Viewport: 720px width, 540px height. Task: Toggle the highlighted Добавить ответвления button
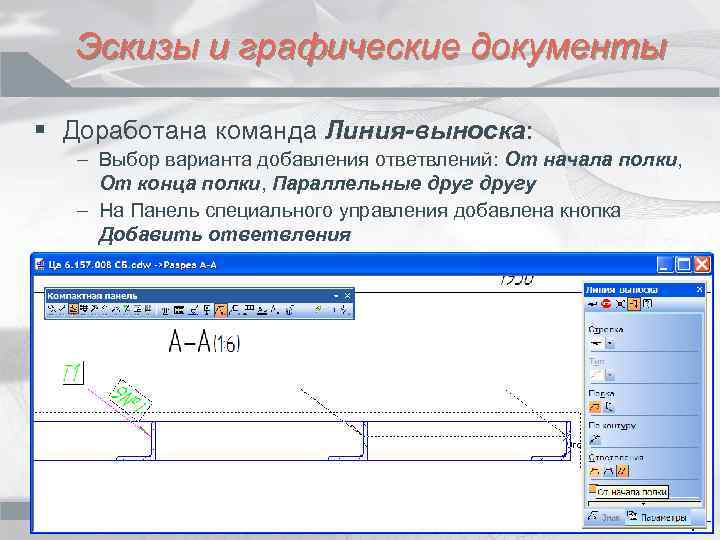click(x=634, y=304)
